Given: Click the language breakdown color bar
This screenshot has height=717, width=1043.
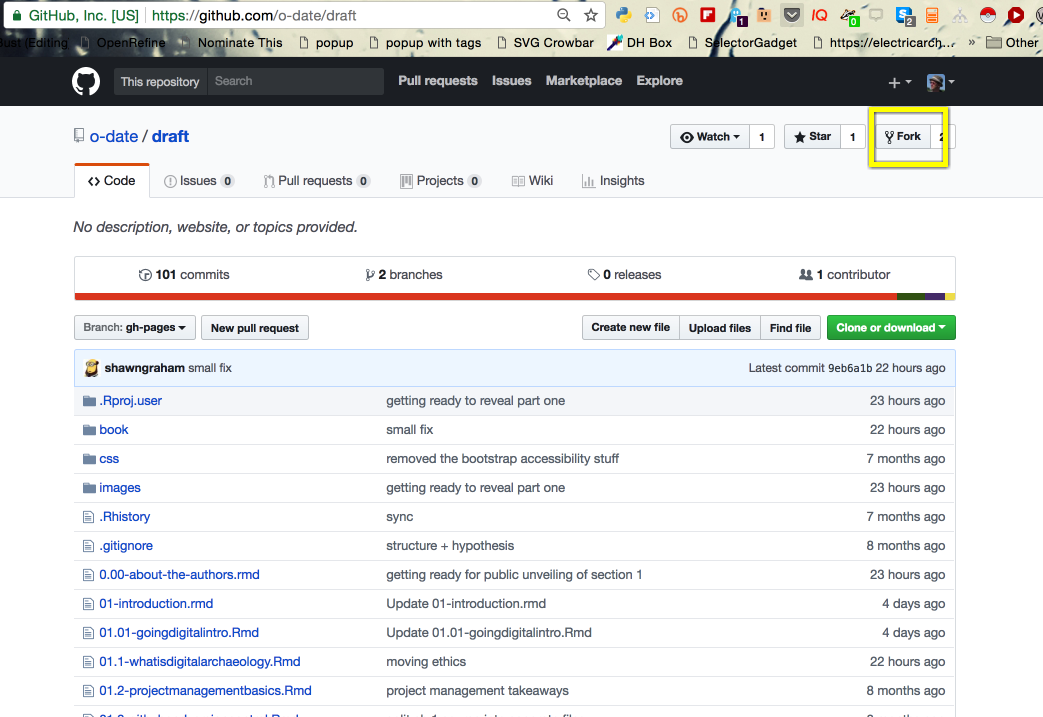Looking at the screenshot, I should 515,297.
